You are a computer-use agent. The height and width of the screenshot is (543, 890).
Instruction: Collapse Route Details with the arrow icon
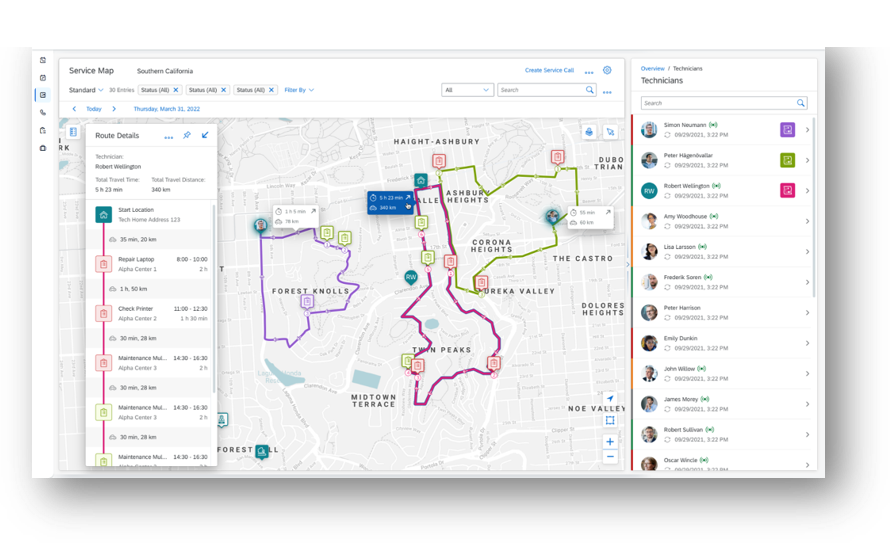[205, 135]
